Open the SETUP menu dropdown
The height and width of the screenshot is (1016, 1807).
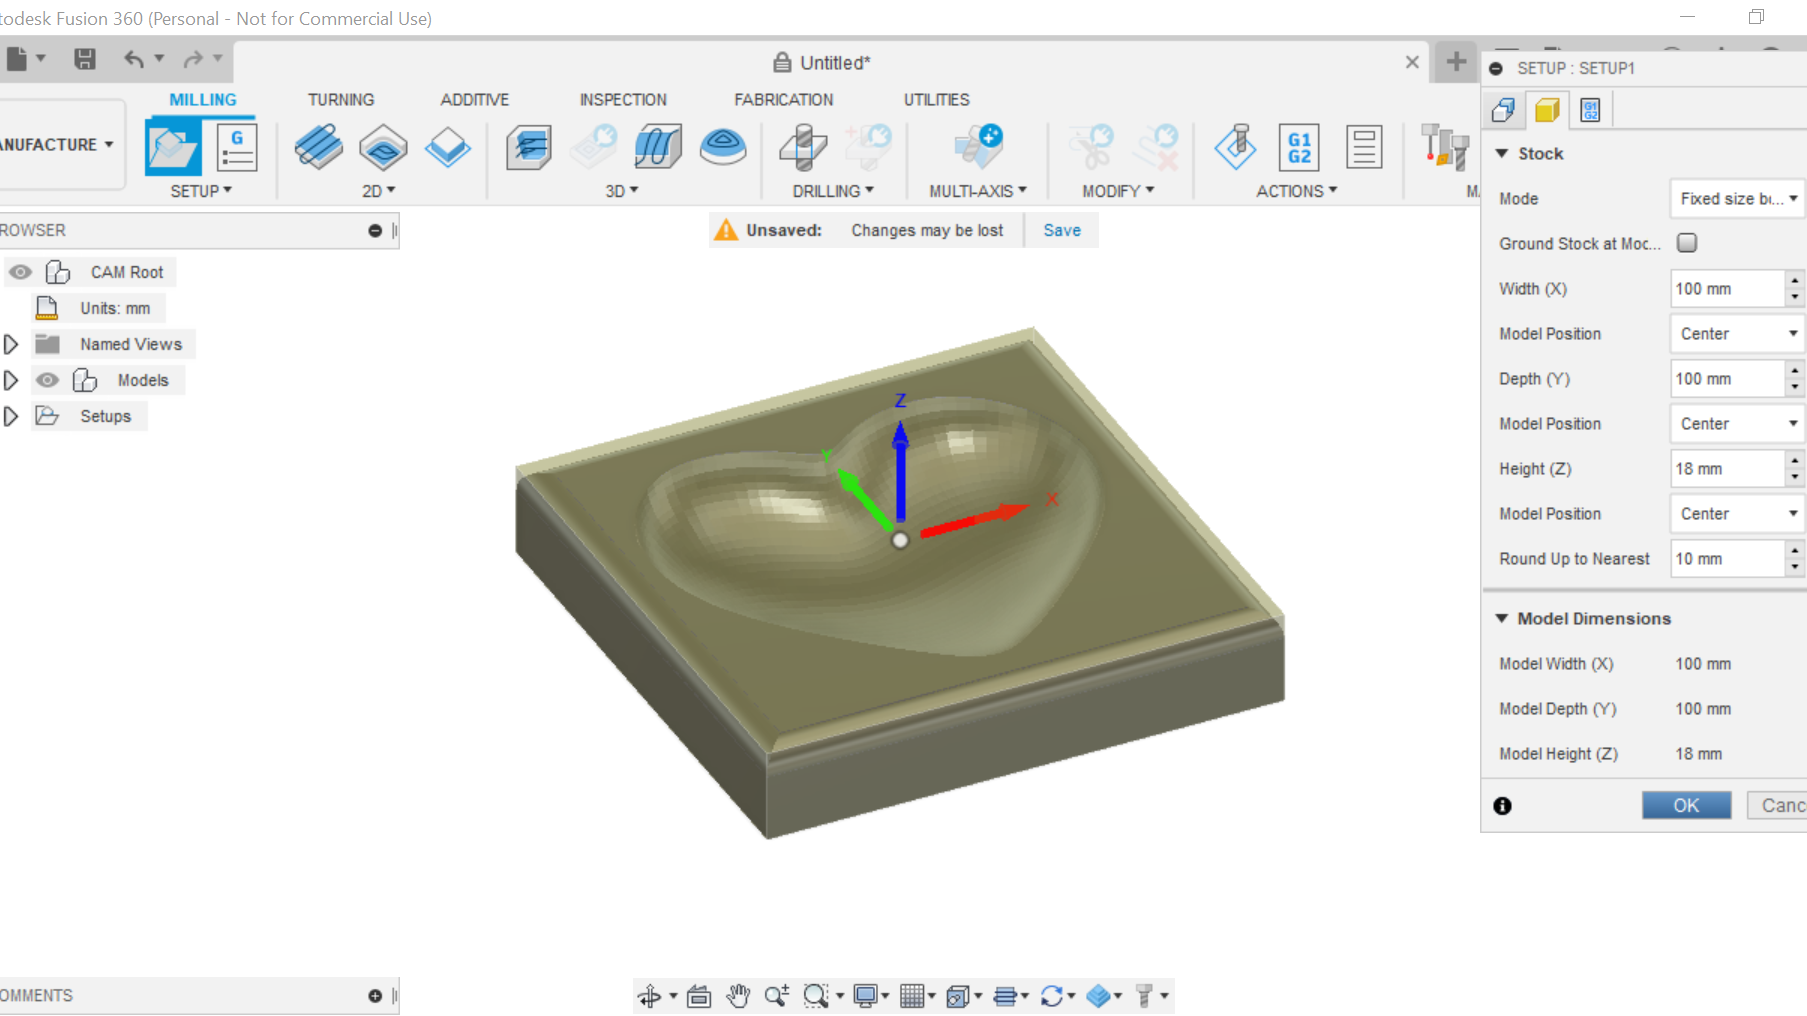tap(201, 191)
